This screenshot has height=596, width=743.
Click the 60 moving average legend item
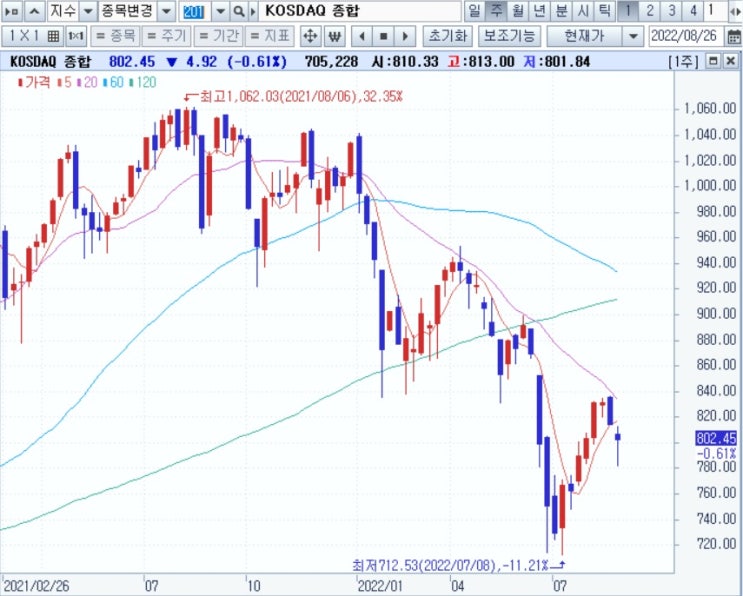113,82
